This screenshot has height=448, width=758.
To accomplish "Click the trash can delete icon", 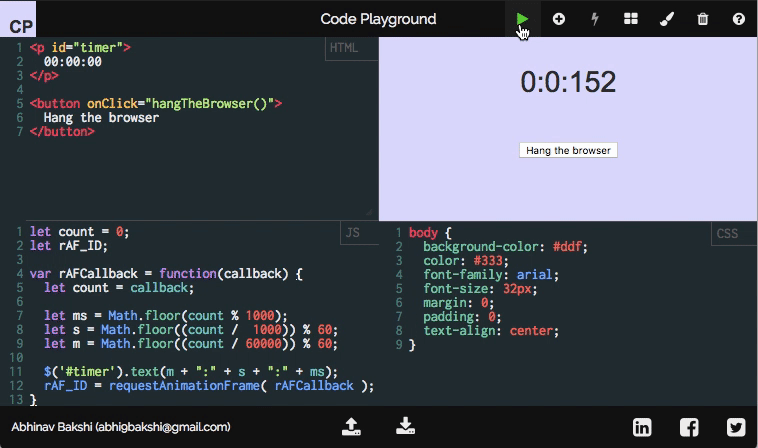I will pos(703,19).
